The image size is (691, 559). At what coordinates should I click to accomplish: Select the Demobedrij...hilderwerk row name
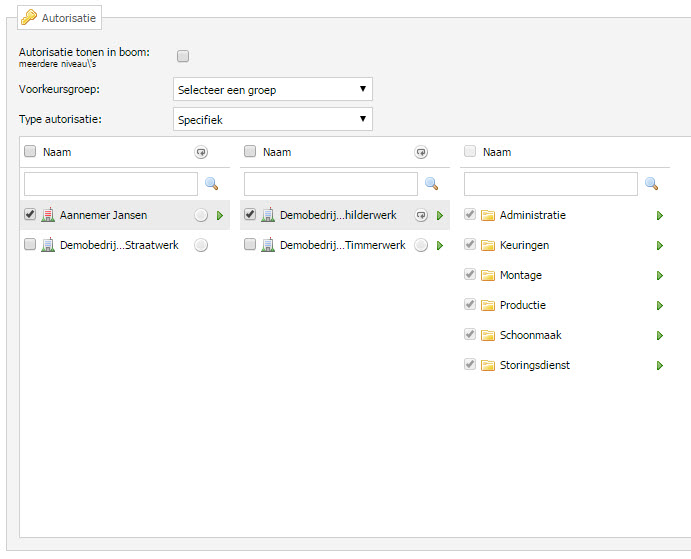338,215
